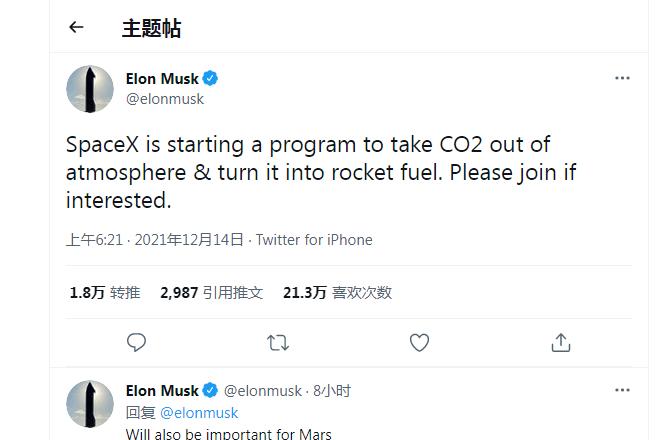This screenshot has height=440, width=672.
Task: Retweet using the arrows icon
Action: pyautogui.click(x=278, y=343)
